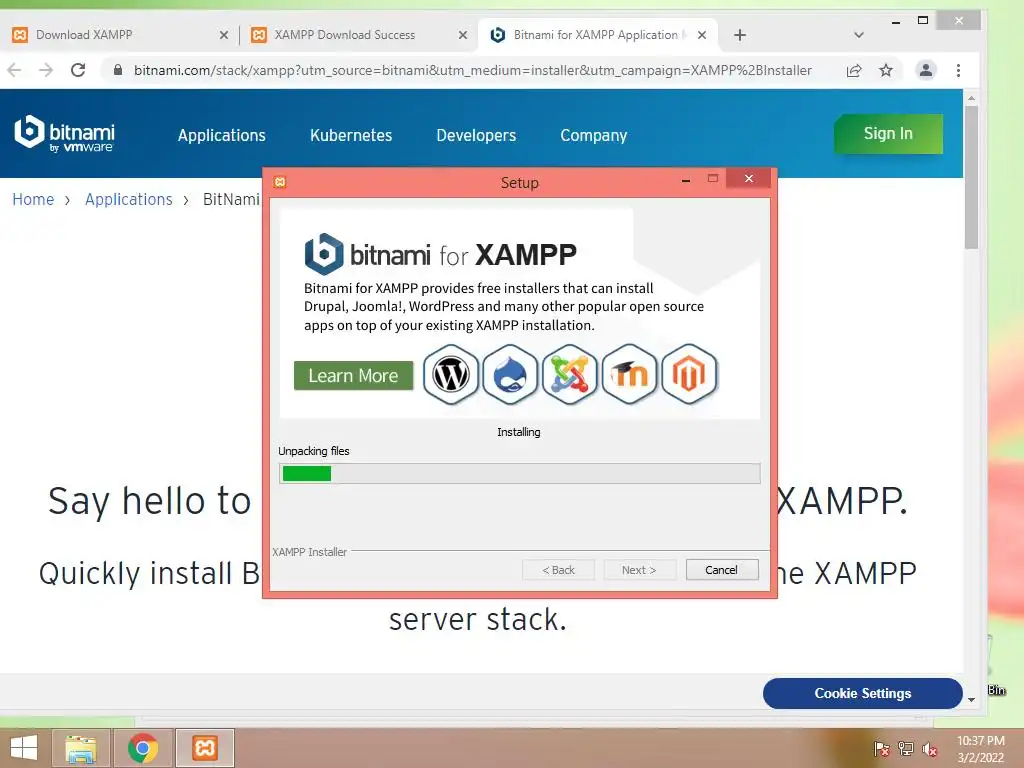Click the Magento icon in Setup dialog

click(x=689, y=375)
